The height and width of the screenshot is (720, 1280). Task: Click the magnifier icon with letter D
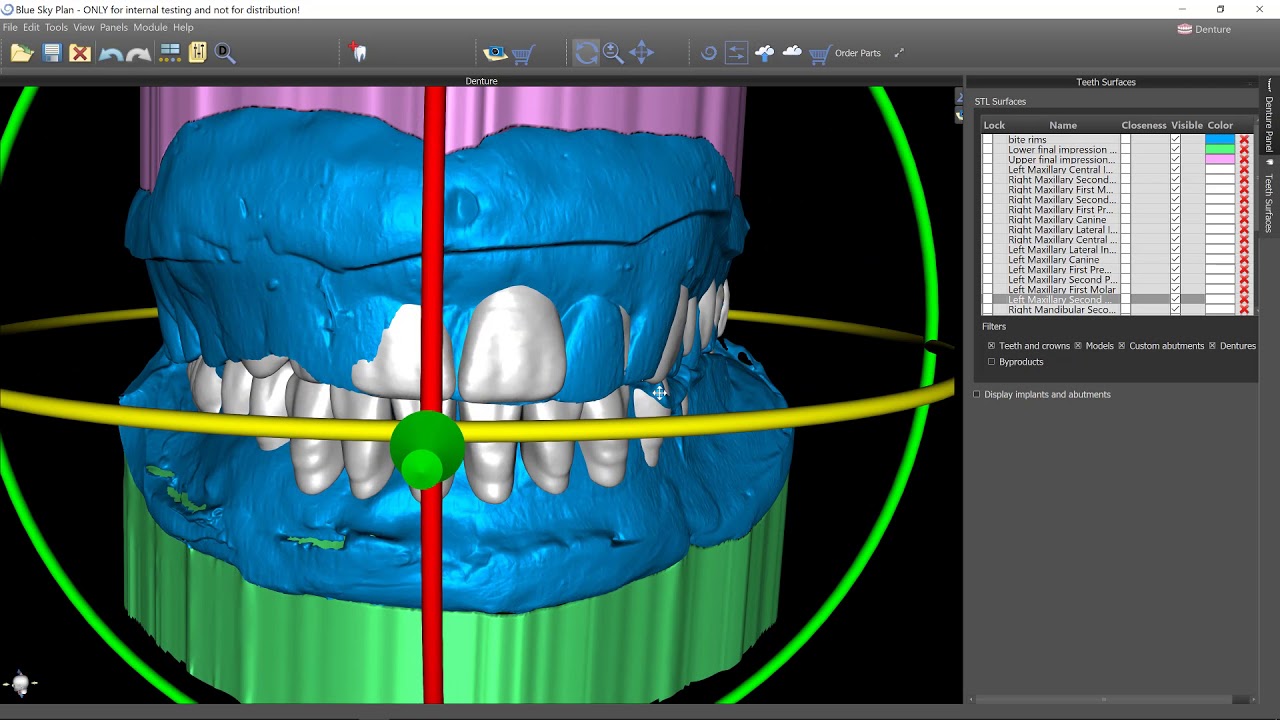pyautogui.click(x=225, y=53)
